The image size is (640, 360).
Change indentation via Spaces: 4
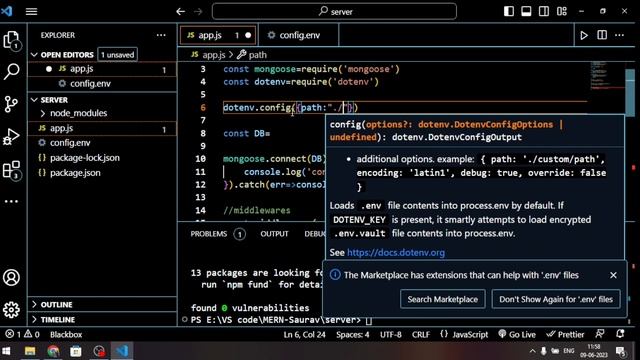click(x=353, y=334)
